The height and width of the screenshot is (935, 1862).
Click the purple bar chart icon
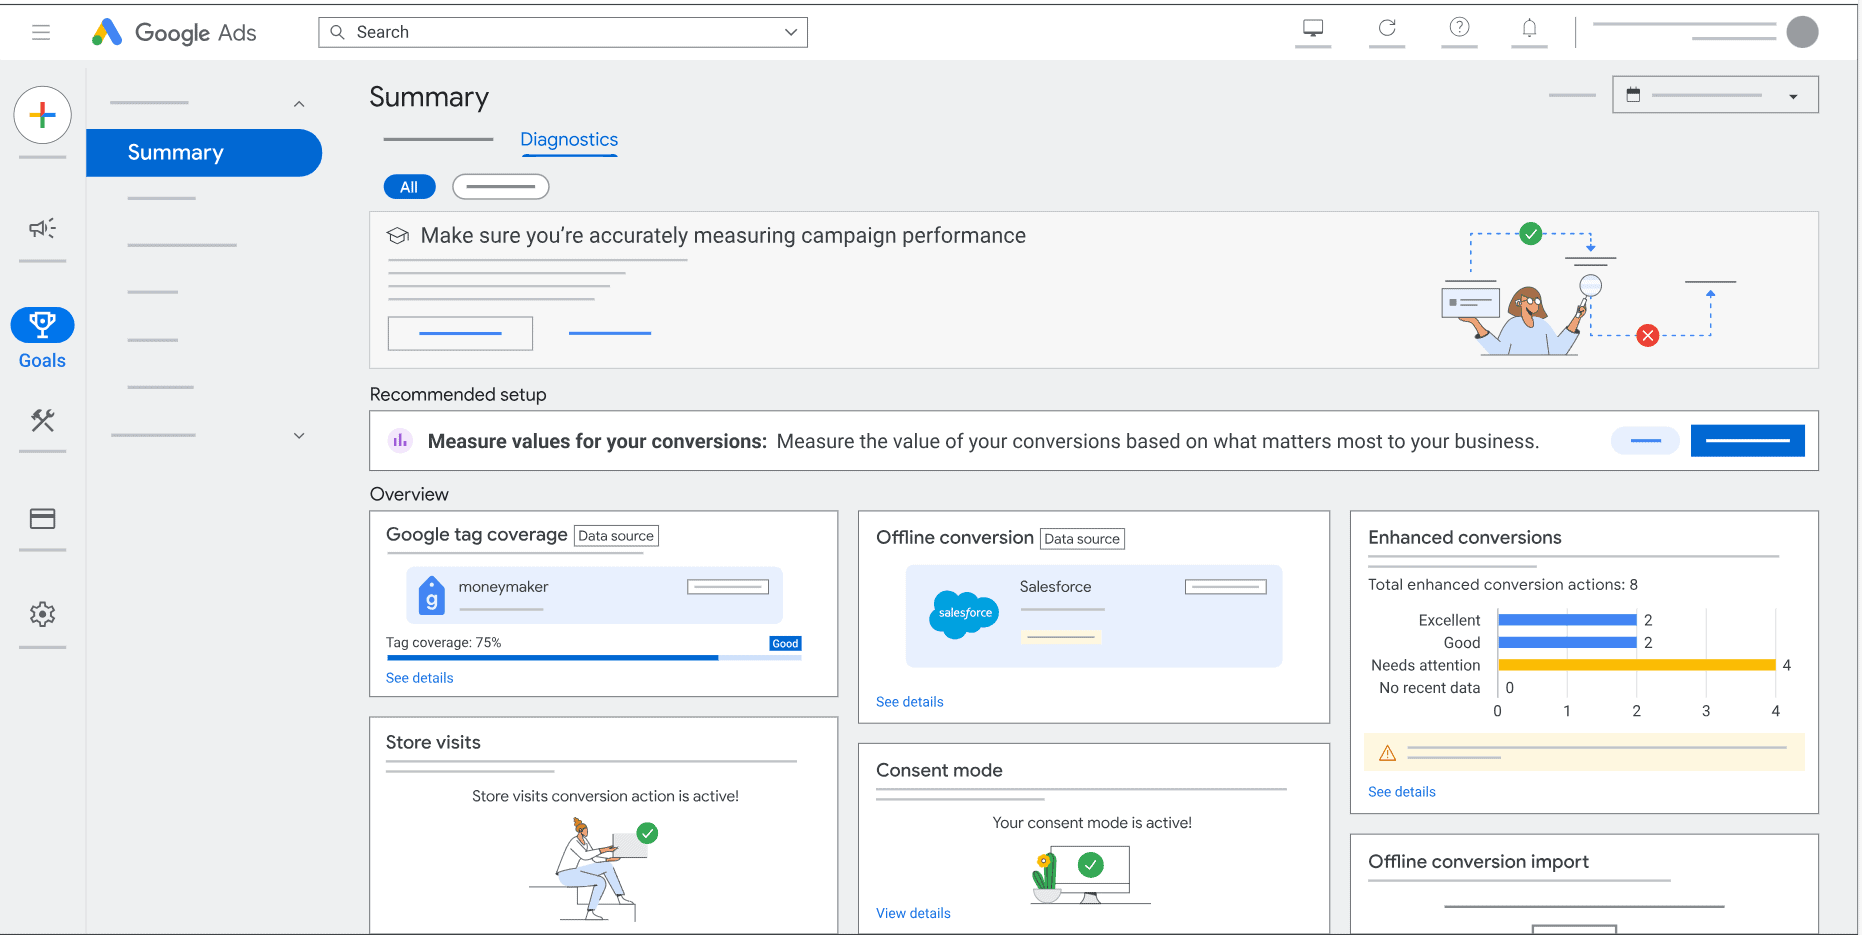point(400,440)
